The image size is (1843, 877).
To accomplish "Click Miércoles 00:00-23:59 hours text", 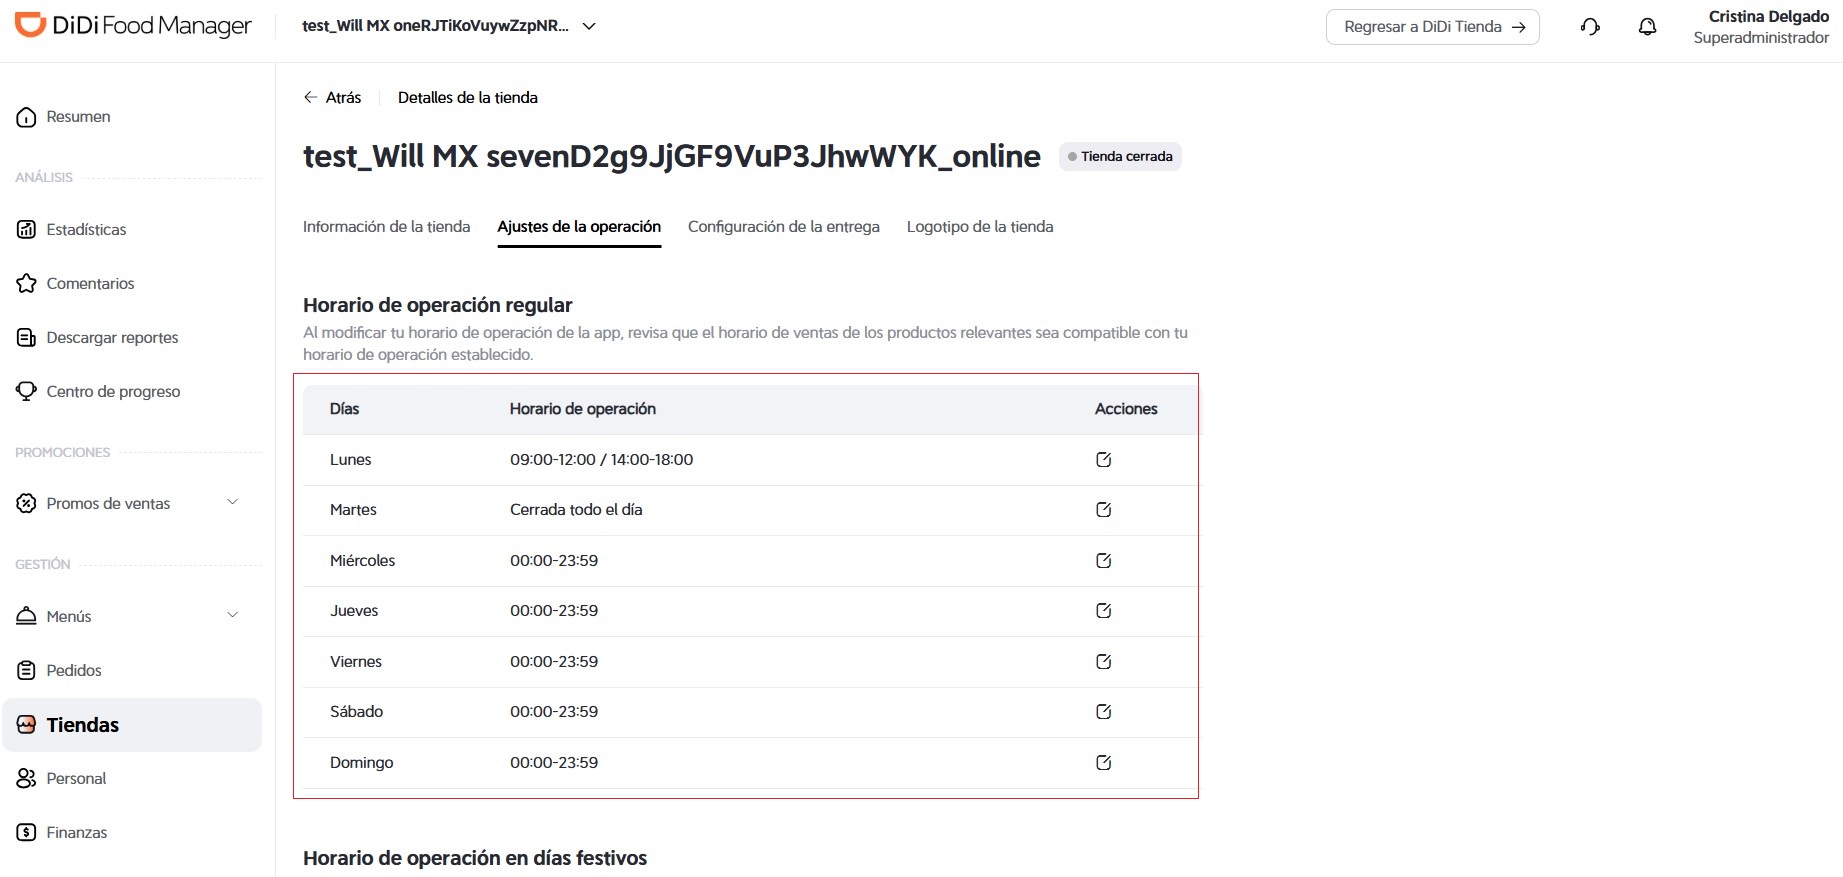I will click(554, 561).
